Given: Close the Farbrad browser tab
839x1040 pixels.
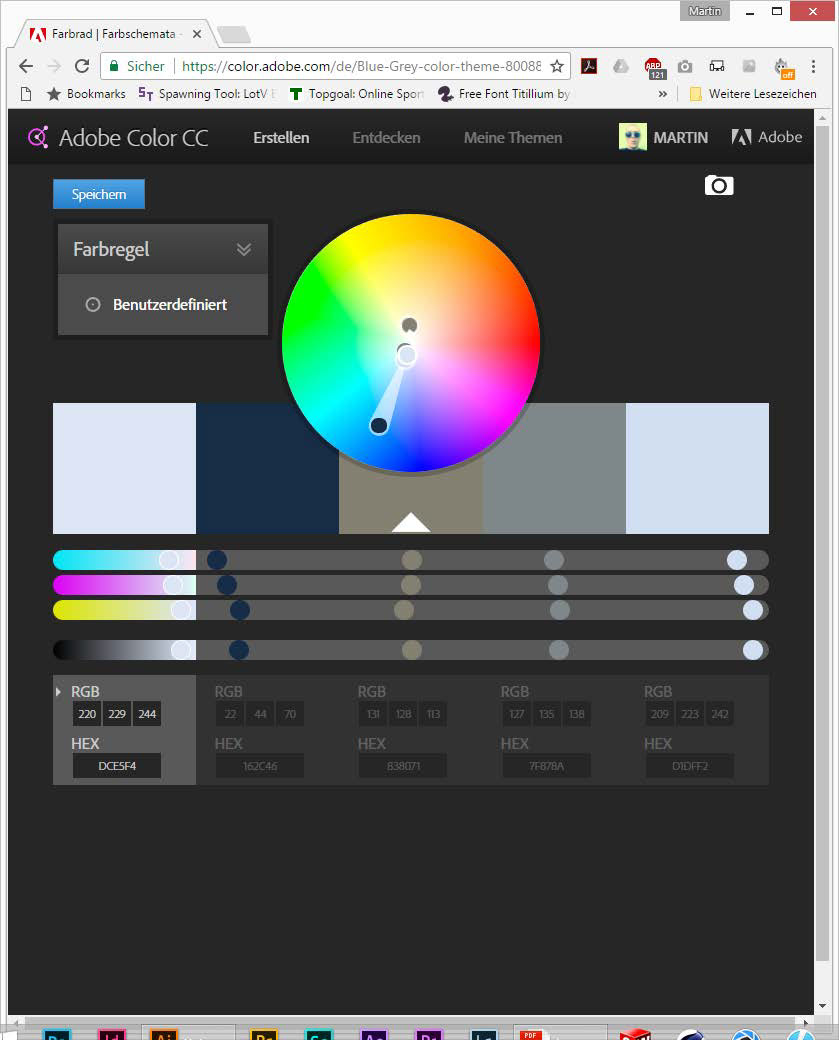Looking at the screenshot, I should (x=197, y=34).
